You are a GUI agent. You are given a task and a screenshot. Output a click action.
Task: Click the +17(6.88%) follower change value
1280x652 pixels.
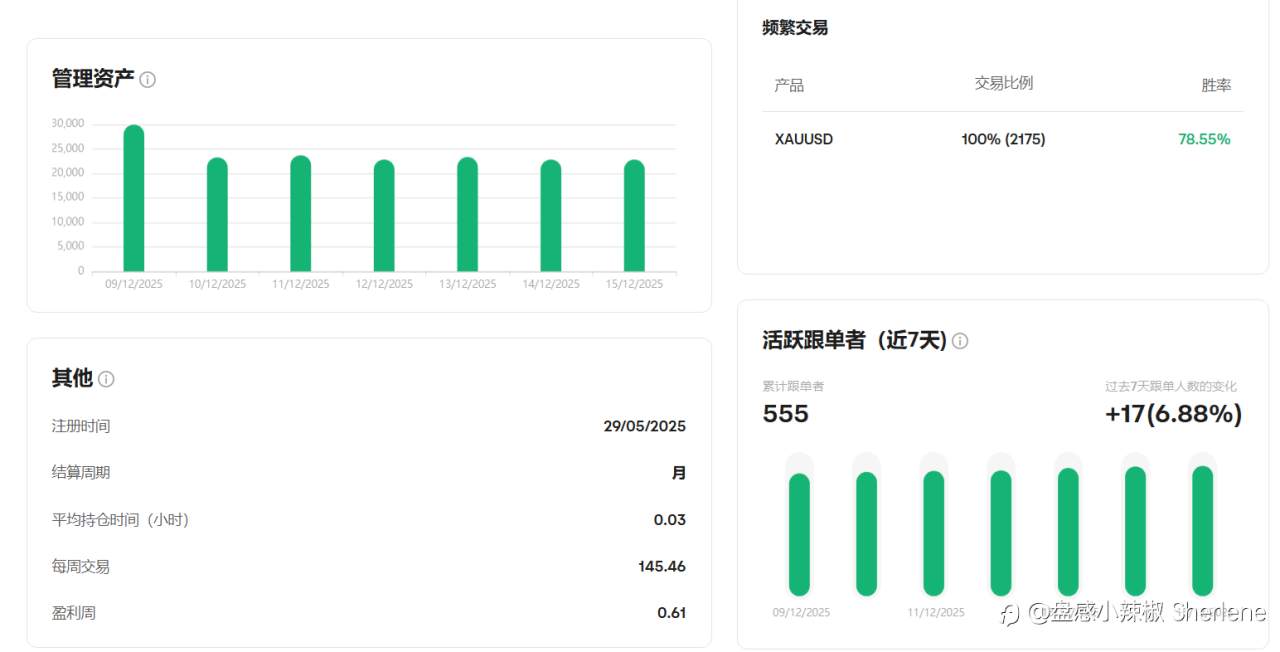1173,414
